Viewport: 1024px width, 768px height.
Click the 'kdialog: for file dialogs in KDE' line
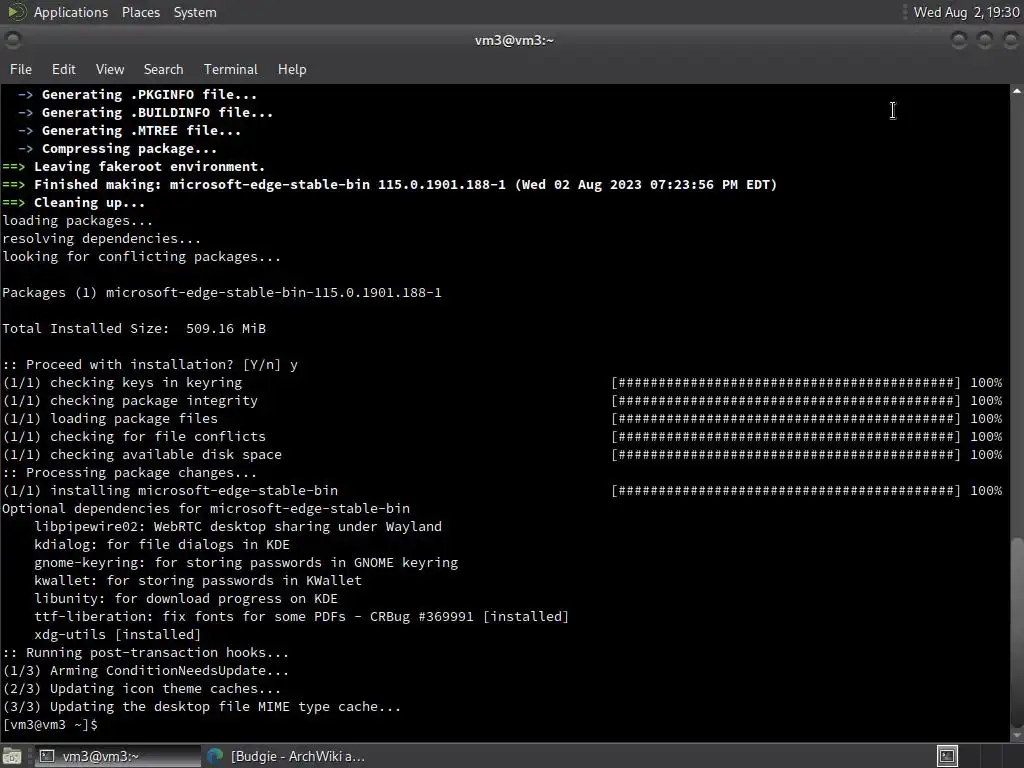(162, 545)
